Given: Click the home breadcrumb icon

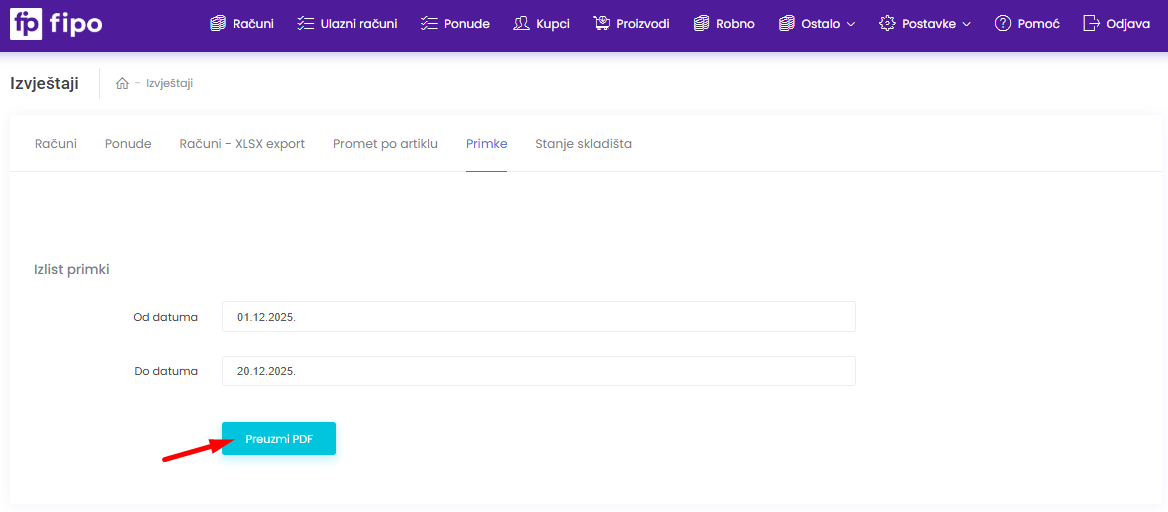Looking at the screenshot, I should 122,83.
